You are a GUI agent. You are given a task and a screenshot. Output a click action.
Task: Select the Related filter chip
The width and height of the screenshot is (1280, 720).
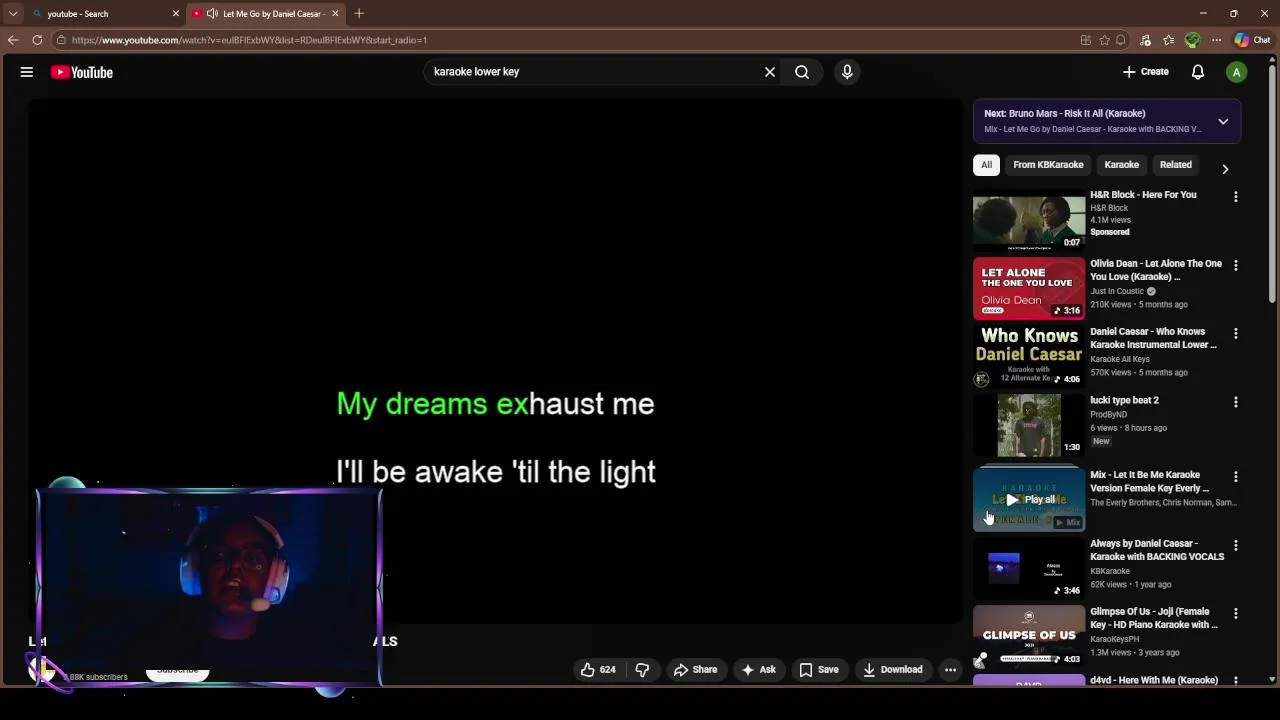1176,165
